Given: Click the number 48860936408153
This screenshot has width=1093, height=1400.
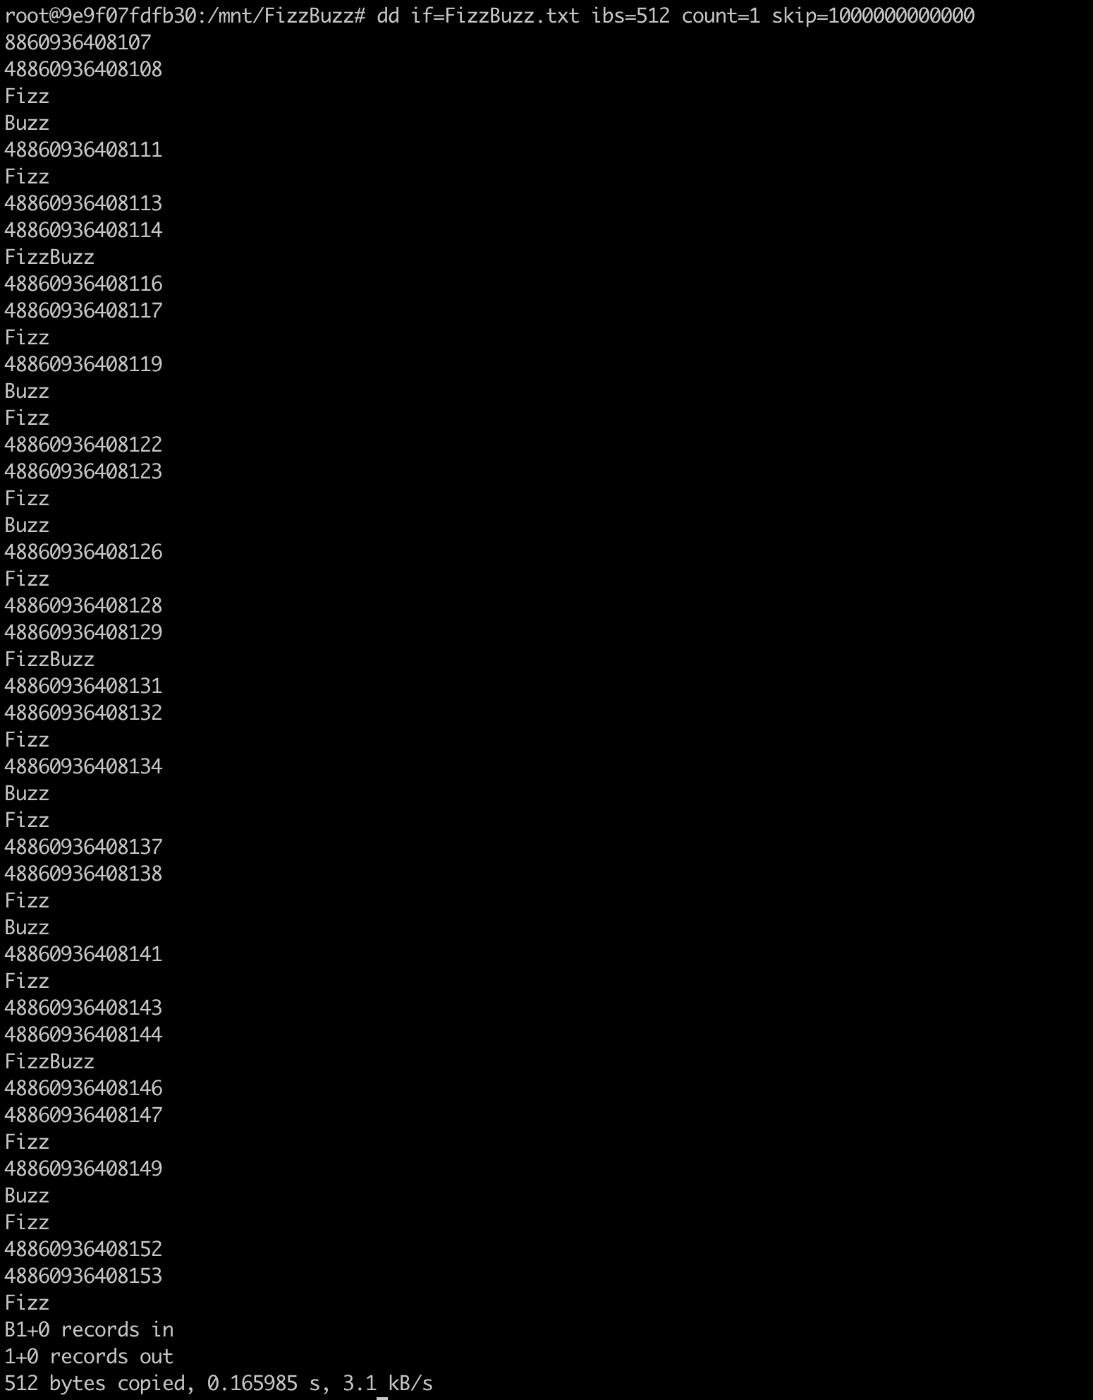Looking at the screenshot, I should (83, 1276).
